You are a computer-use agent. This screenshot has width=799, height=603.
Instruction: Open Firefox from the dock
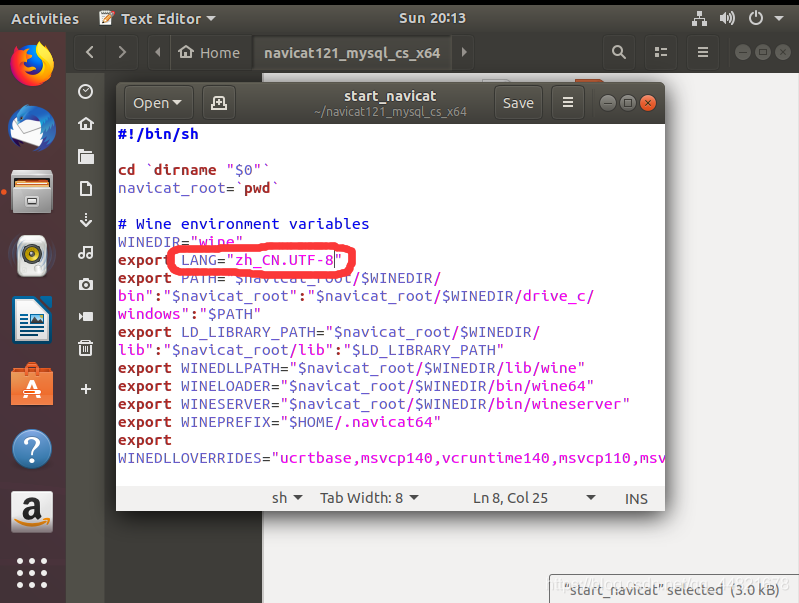coord(32,64)
